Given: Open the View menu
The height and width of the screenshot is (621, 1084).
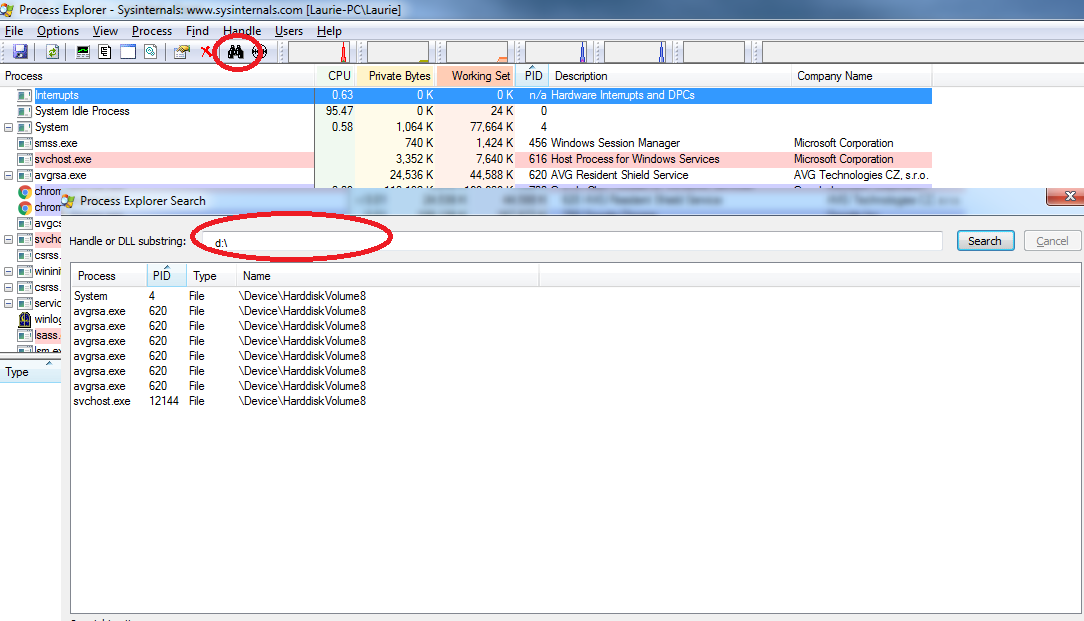Looking at the screenshot, I should tap(105, 31).
